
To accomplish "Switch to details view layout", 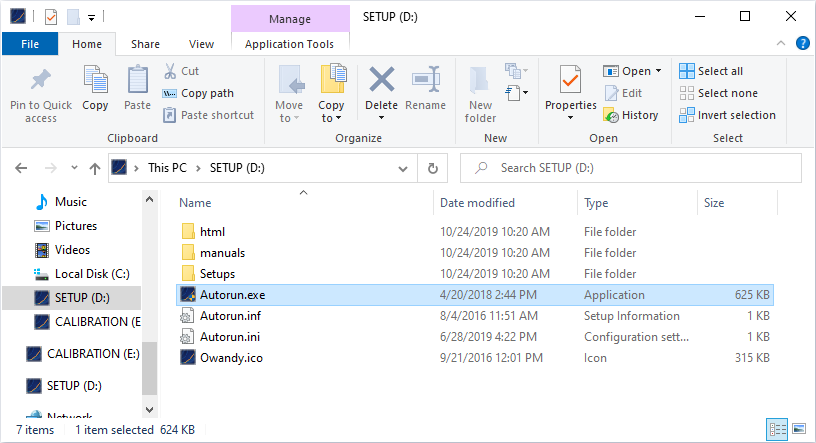I will coord(778,429).
